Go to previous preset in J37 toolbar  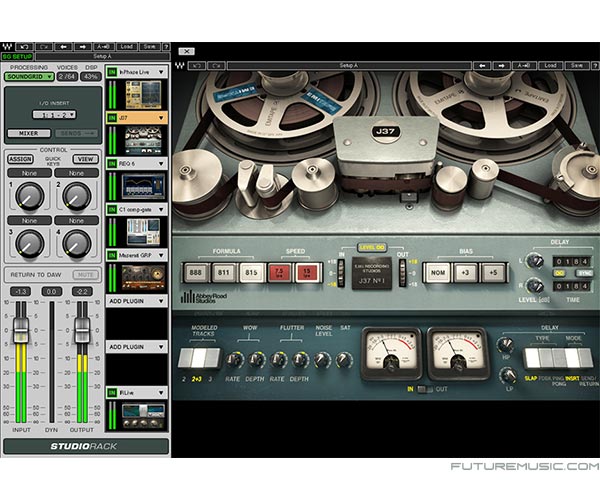tap(482, 65)
